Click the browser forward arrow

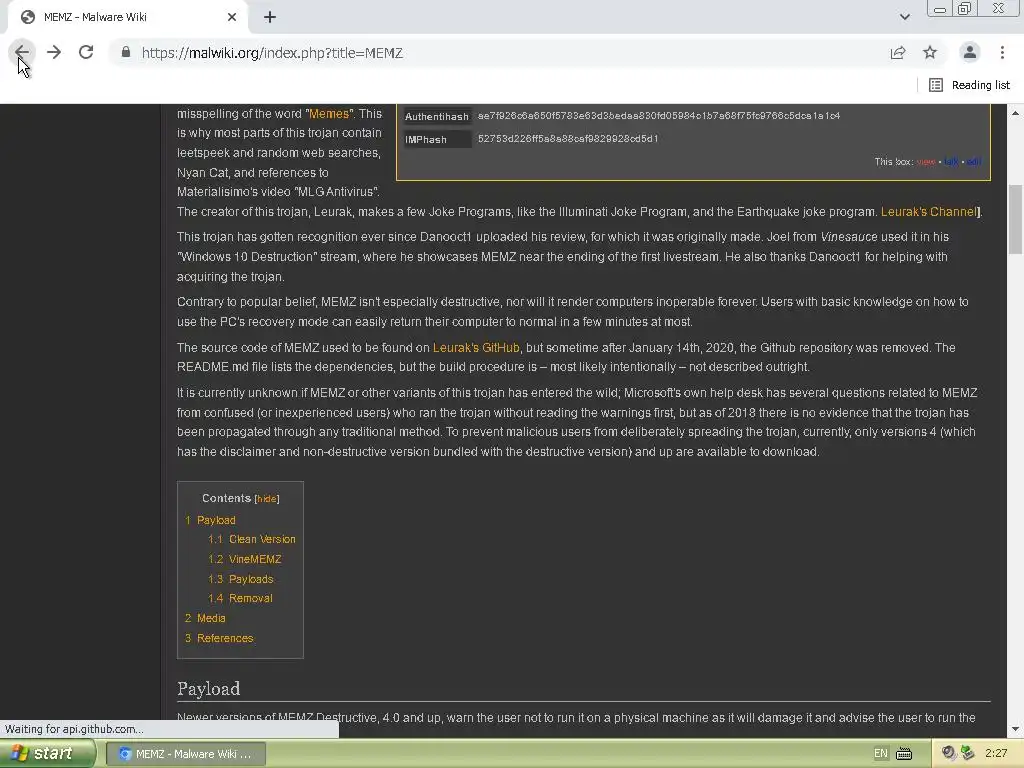tap(54, 52)
